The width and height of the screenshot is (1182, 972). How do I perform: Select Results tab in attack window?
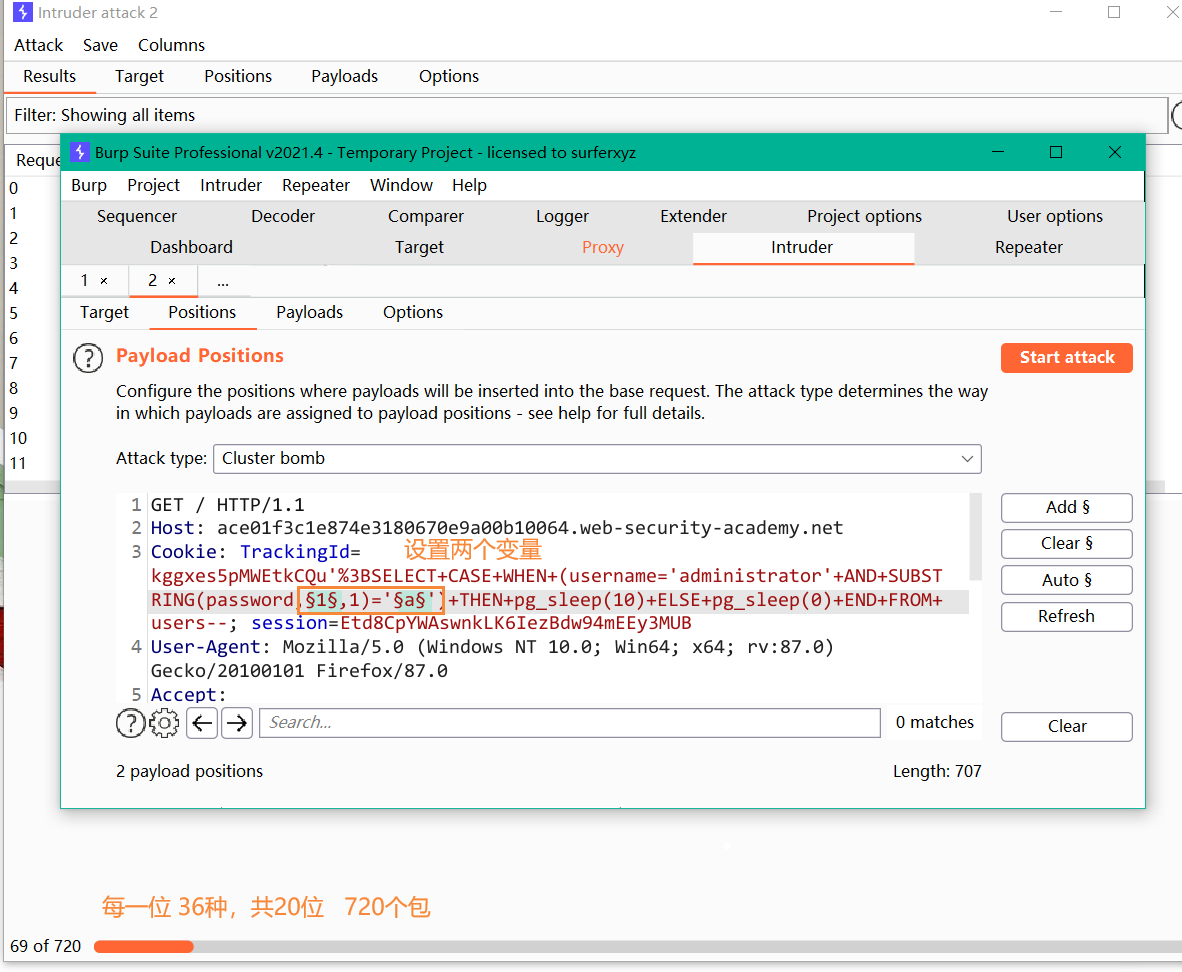click(x=50, y=77)
